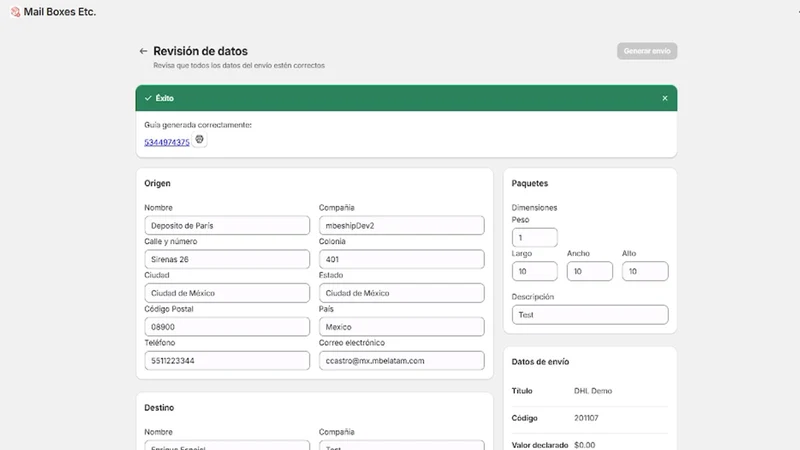This screenshot has height=450, width=800.
Task: Click the Dimensiones label in Paquetes
Action: [x=534, y=208]
